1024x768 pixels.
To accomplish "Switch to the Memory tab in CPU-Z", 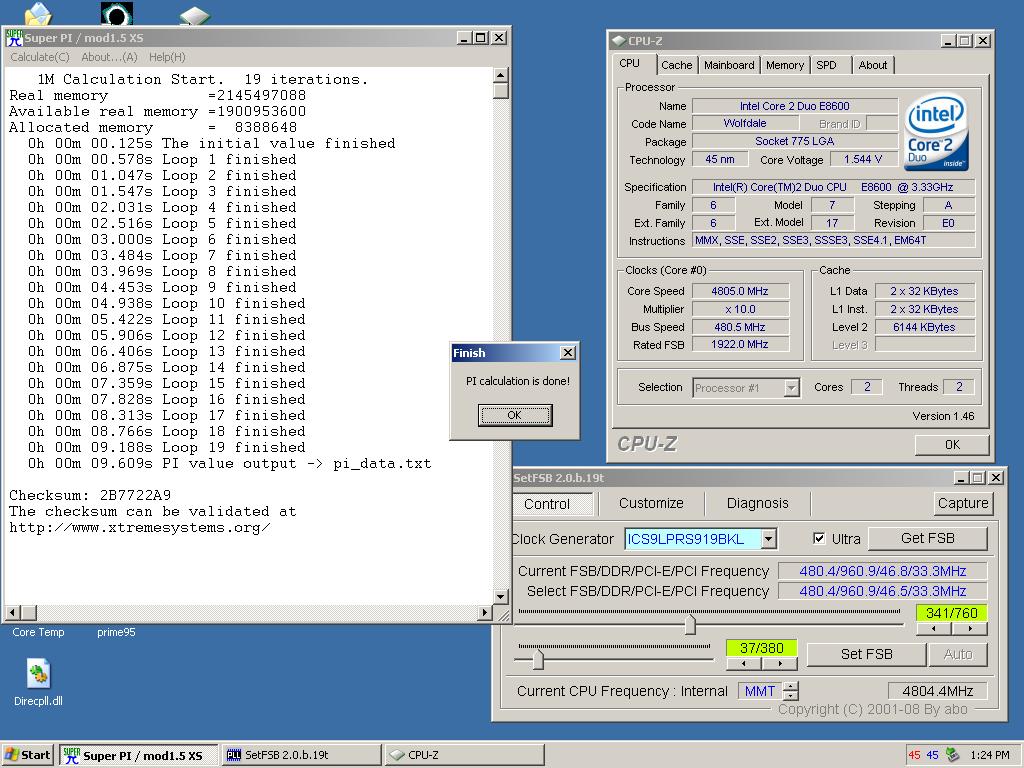I will point(784,65).
